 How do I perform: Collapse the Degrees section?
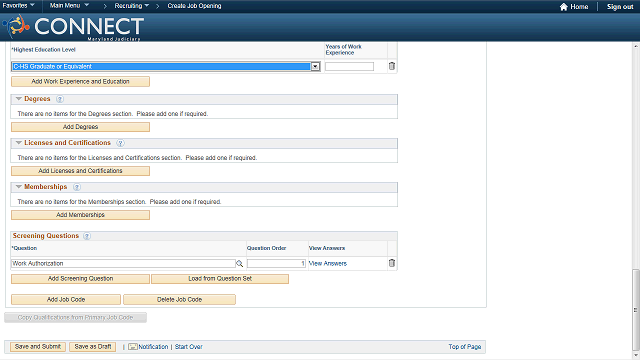point(18,99)
